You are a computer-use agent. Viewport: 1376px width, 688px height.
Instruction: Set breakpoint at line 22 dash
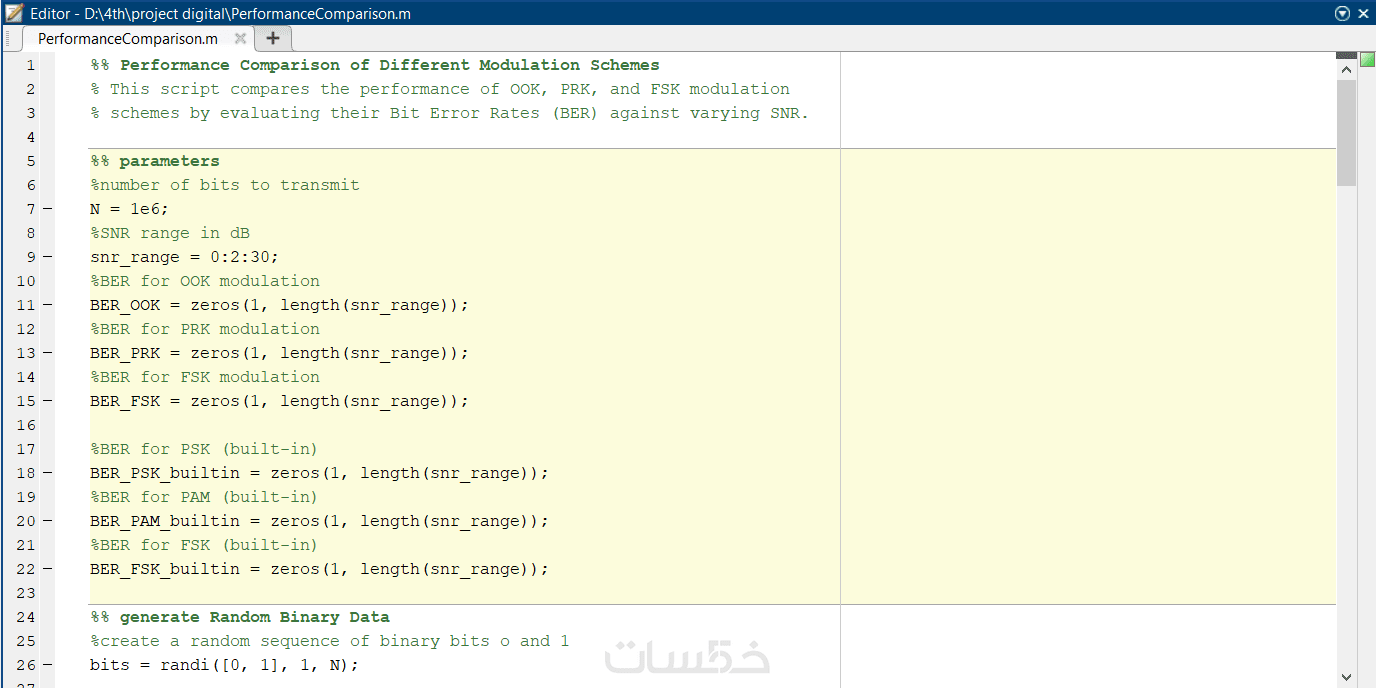[47, 569]
